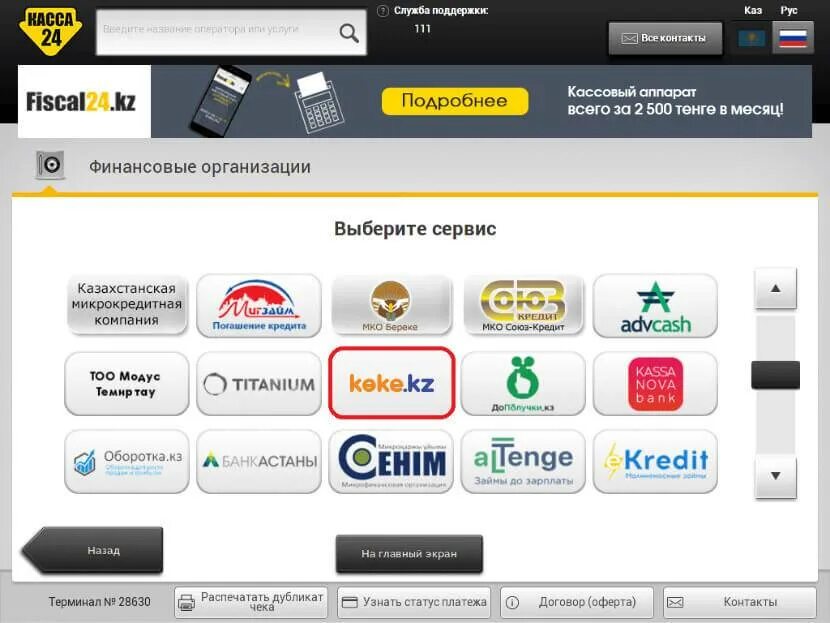Click the Подробнее banner button
Image resolution: width=830 pixels, height=623 pixels.
click(x=455, y=101)
